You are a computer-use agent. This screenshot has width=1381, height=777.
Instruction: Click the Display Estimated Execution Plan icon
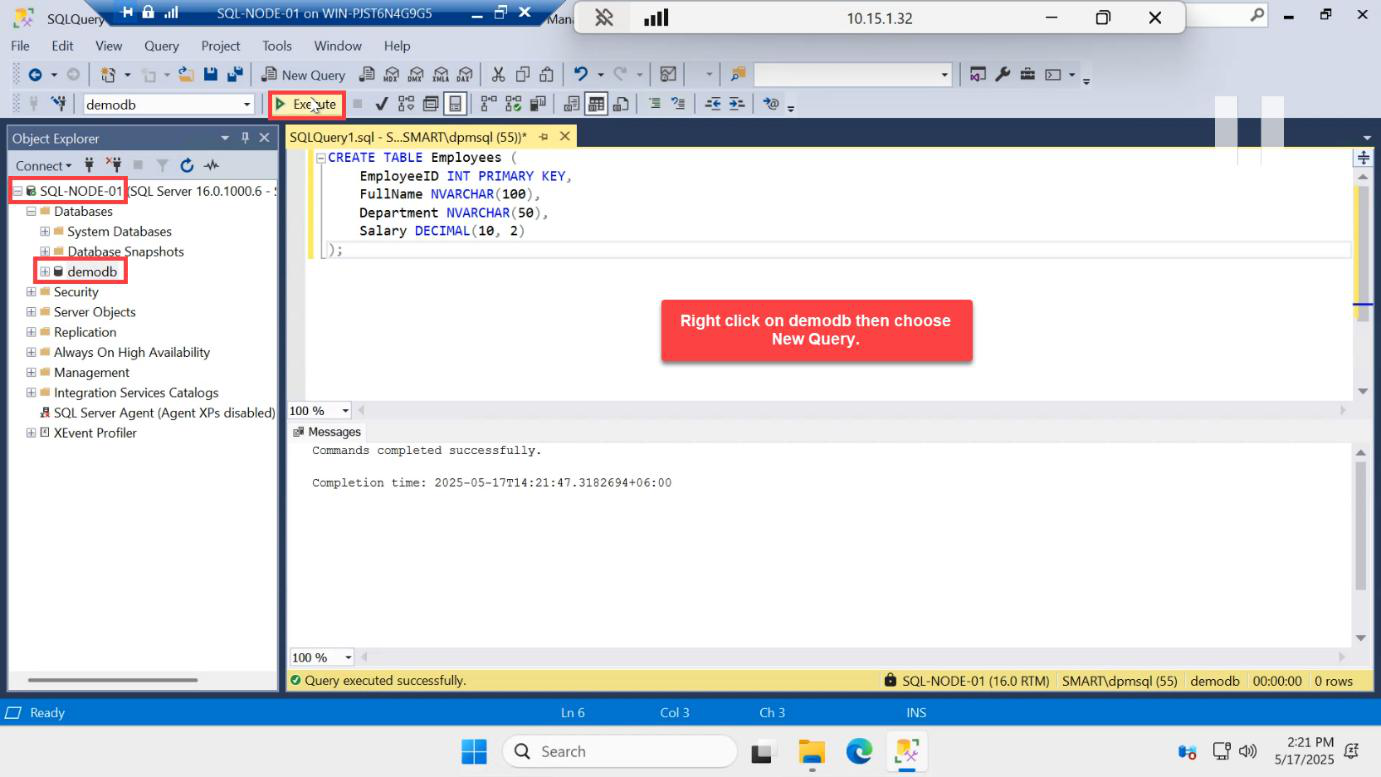click(x=406, y=103)
